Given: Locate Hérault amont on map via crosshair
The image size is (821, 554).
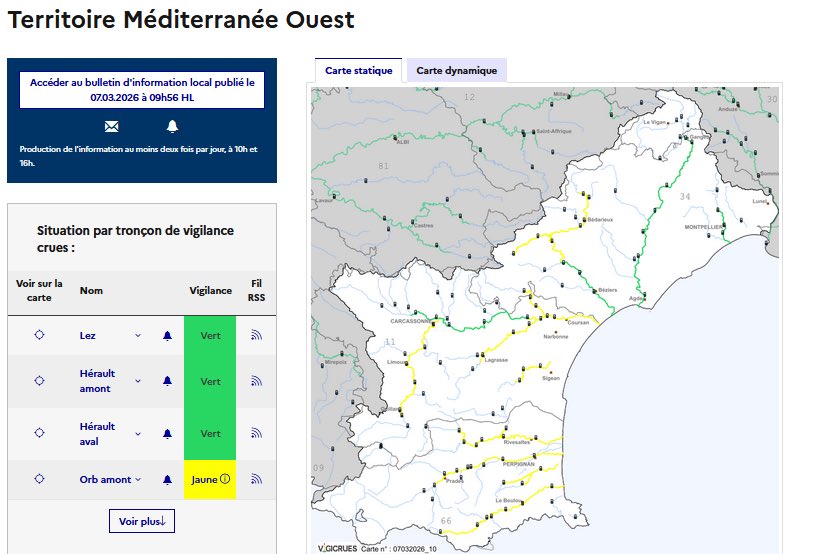Looking at the screenshot, I should click(x=39, y=381).
